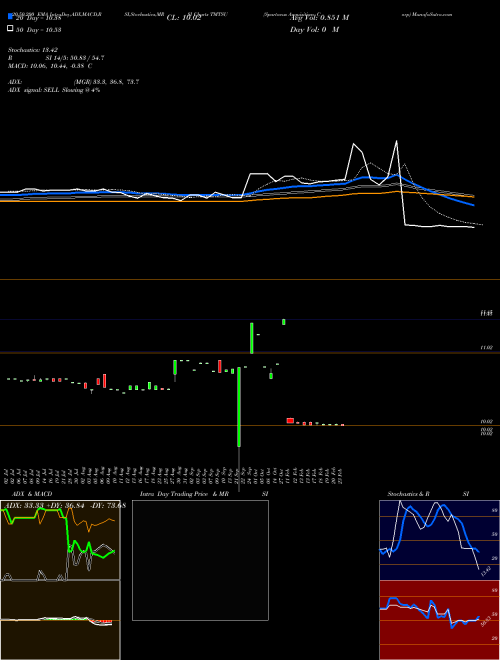Click the 'Intra Day Trading Price & MR' heading
Viewport: 500px width, 660px height.
click(x=184, y=494)
